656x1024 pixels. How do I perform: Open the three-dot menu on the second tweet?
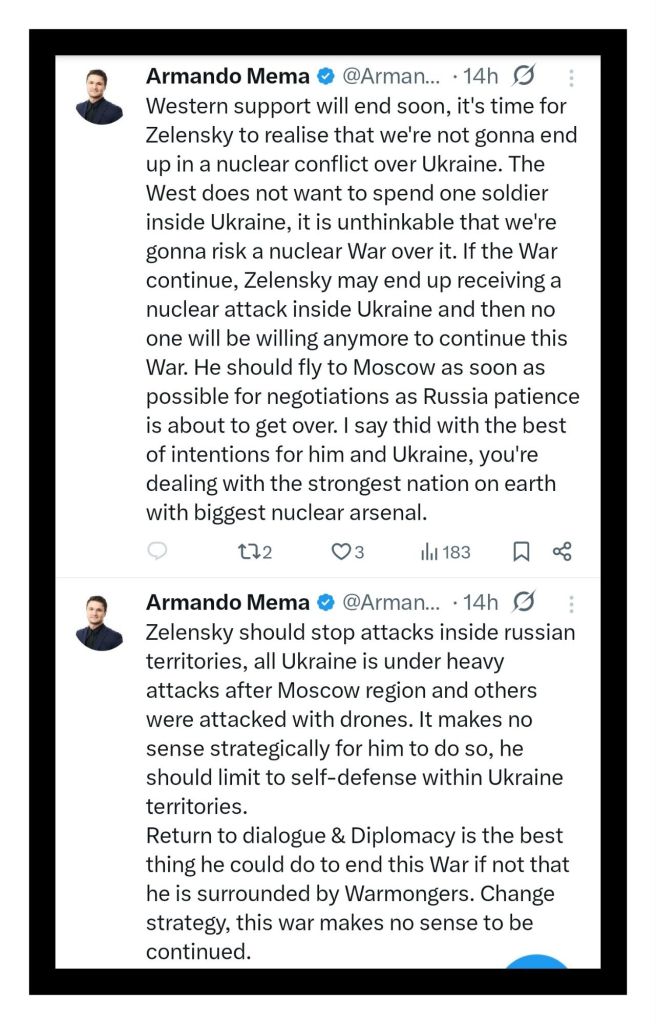[571, 603]
